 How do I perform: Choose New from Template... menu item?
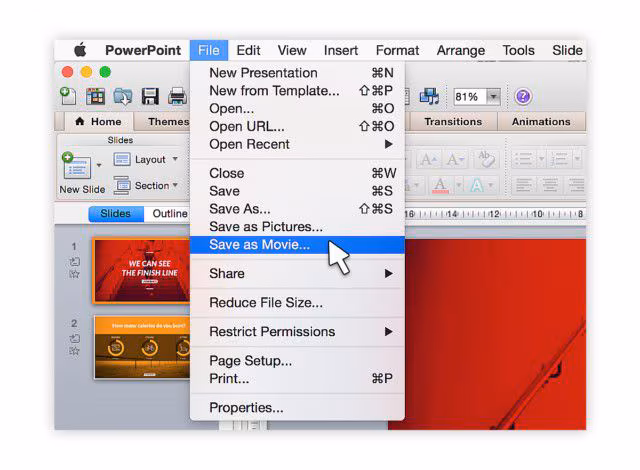[x=297, y=91]
